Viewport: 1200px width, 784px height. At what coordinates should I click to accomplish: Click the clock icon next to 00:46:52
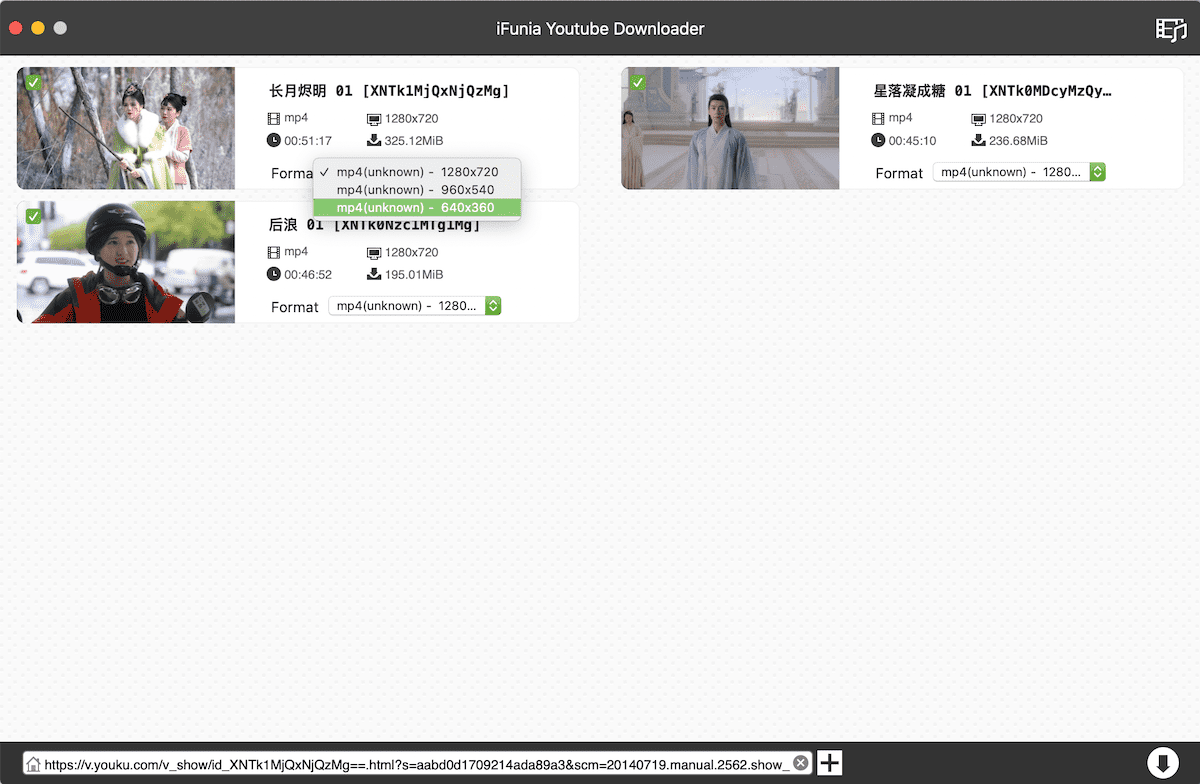[274, 274]
